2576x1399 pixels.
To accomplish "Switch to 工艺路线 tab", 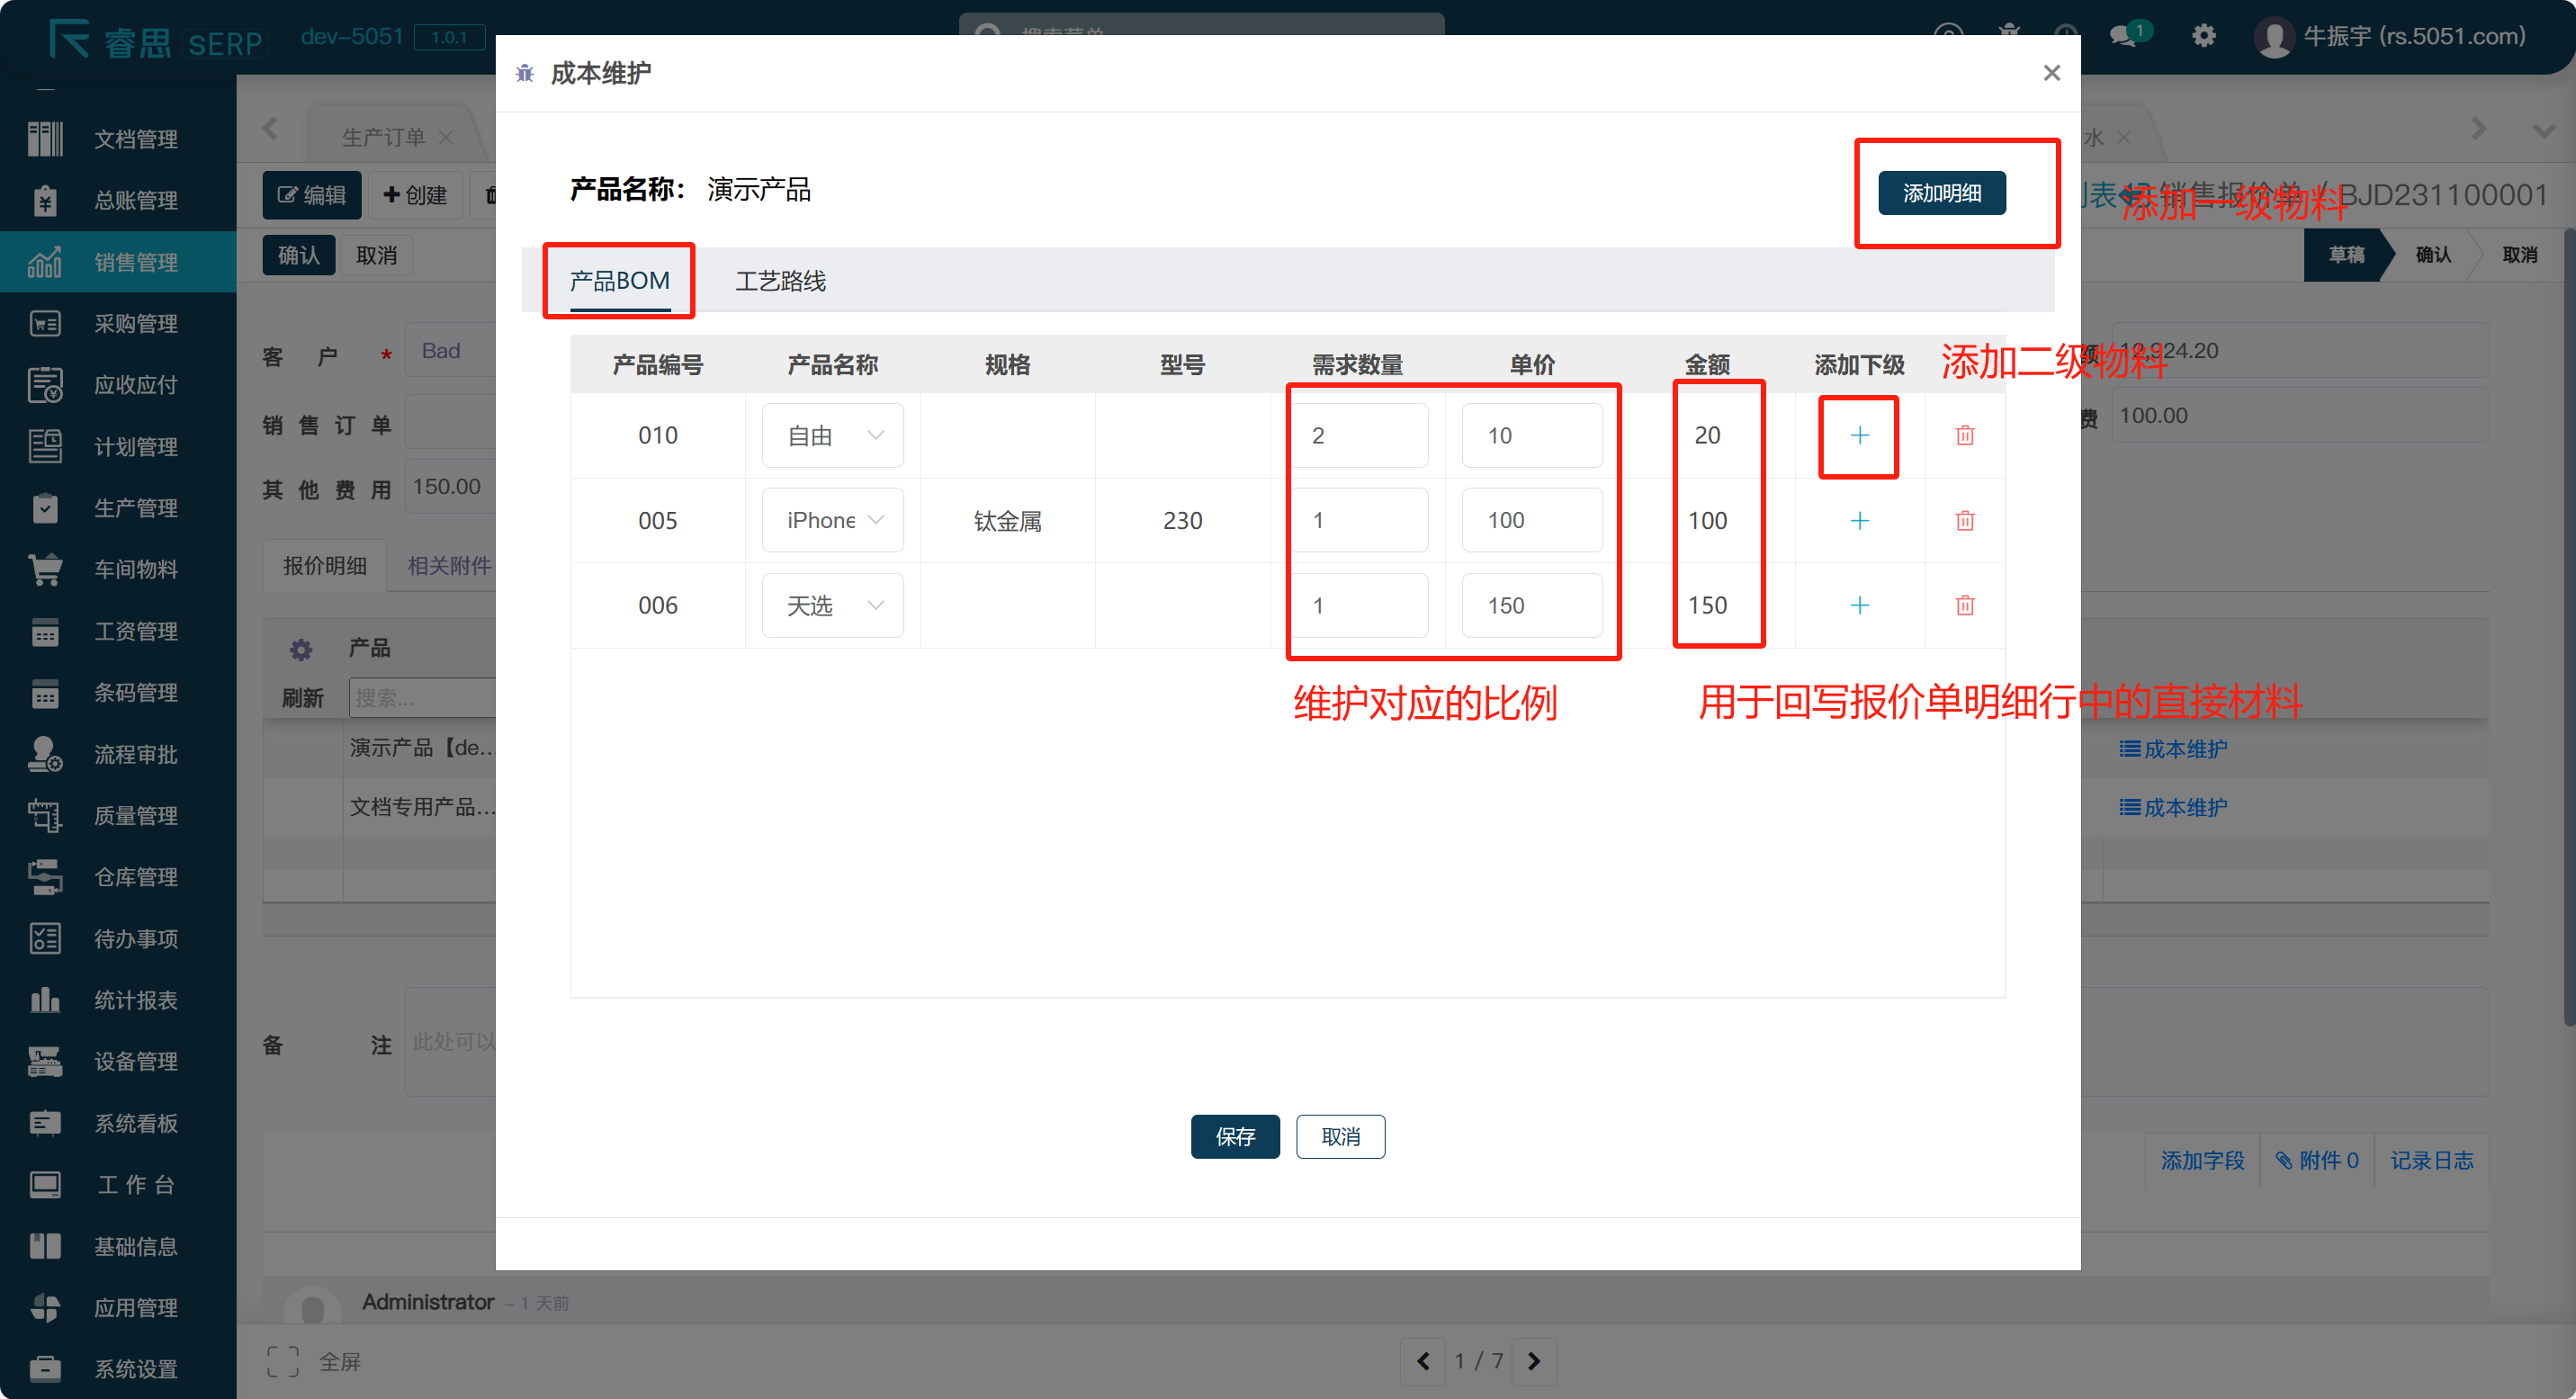I will pyautogui.click(x=780, y=281).
